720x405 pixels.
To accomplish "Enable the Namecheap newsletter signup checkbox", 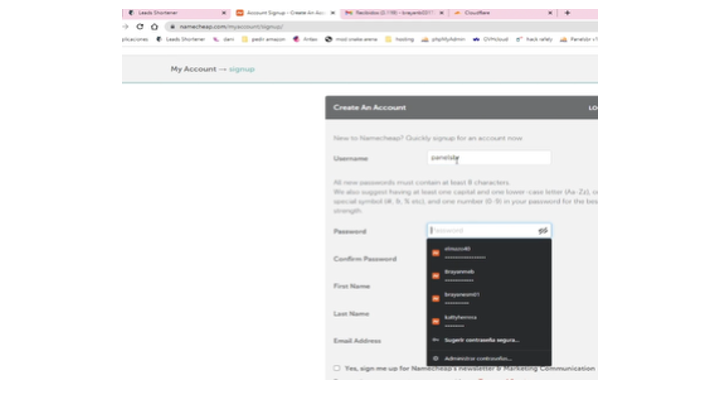I will (x=337, y=368).
